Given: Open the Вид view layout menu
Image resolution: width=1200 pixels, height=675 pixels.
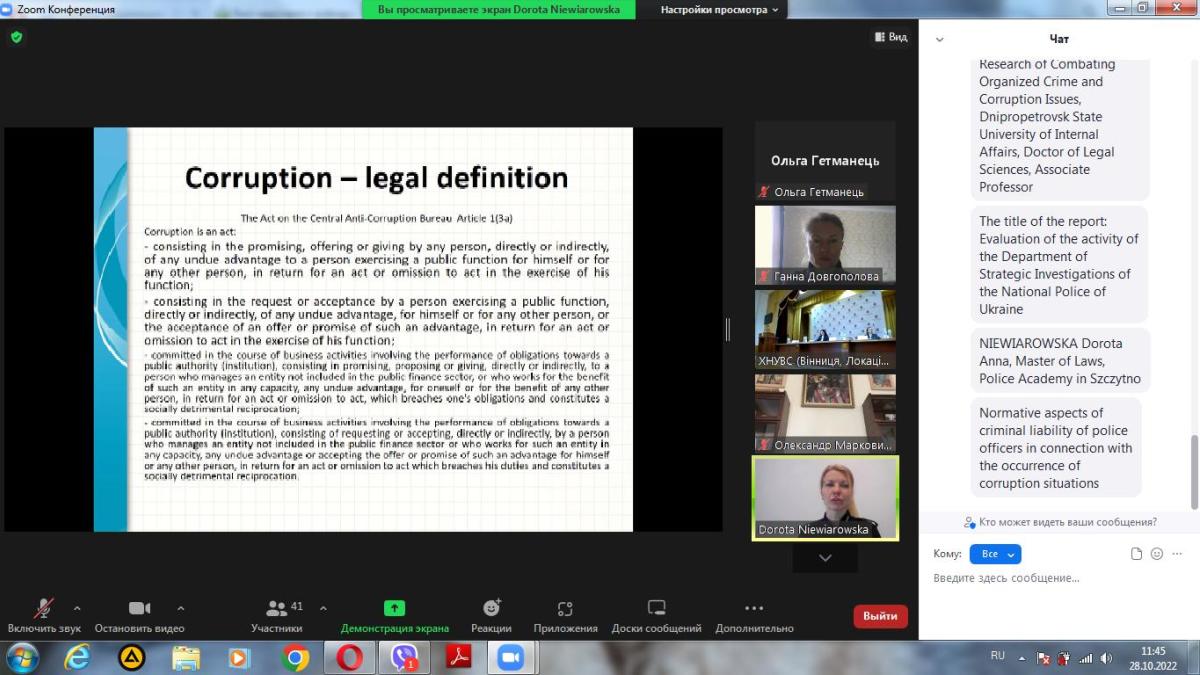Looking at the screenshot, I should 891,37.
